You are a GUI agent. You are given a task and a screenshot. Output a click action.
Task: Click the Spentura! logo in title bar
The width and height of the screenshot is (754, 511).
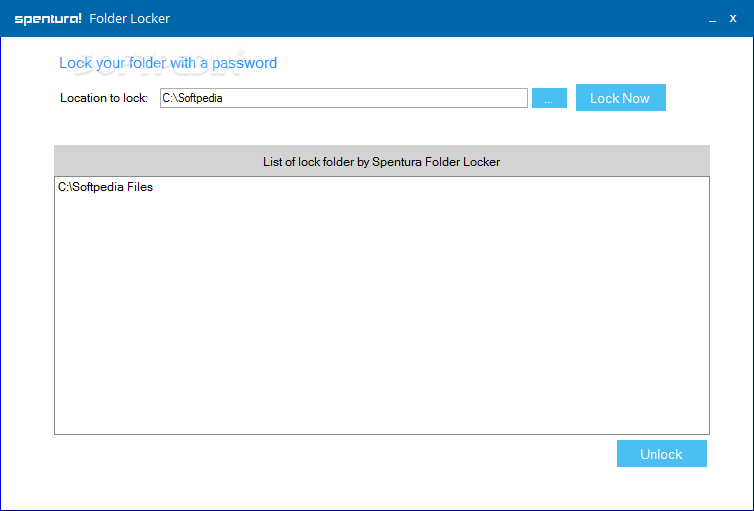(x=48, y=19)
